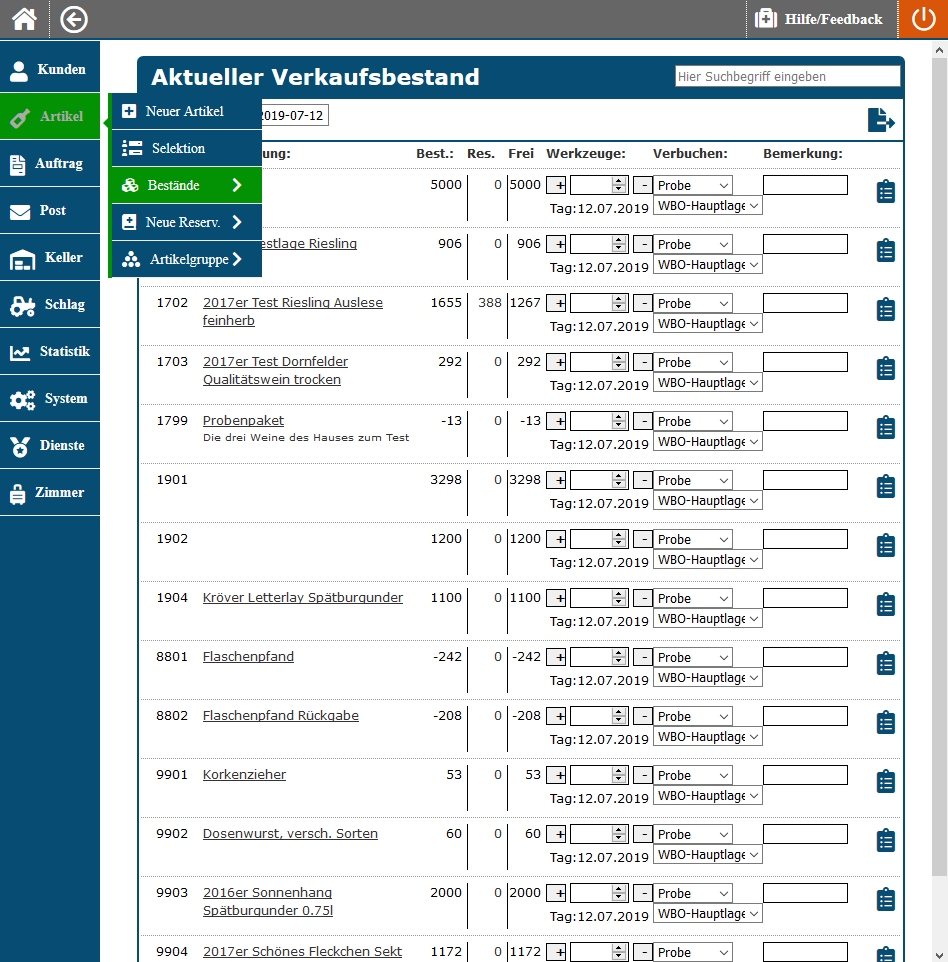Choose Selektion in the Artikel submenu
Viewport: 948px width, 962px height.
(x=186, y=148)
